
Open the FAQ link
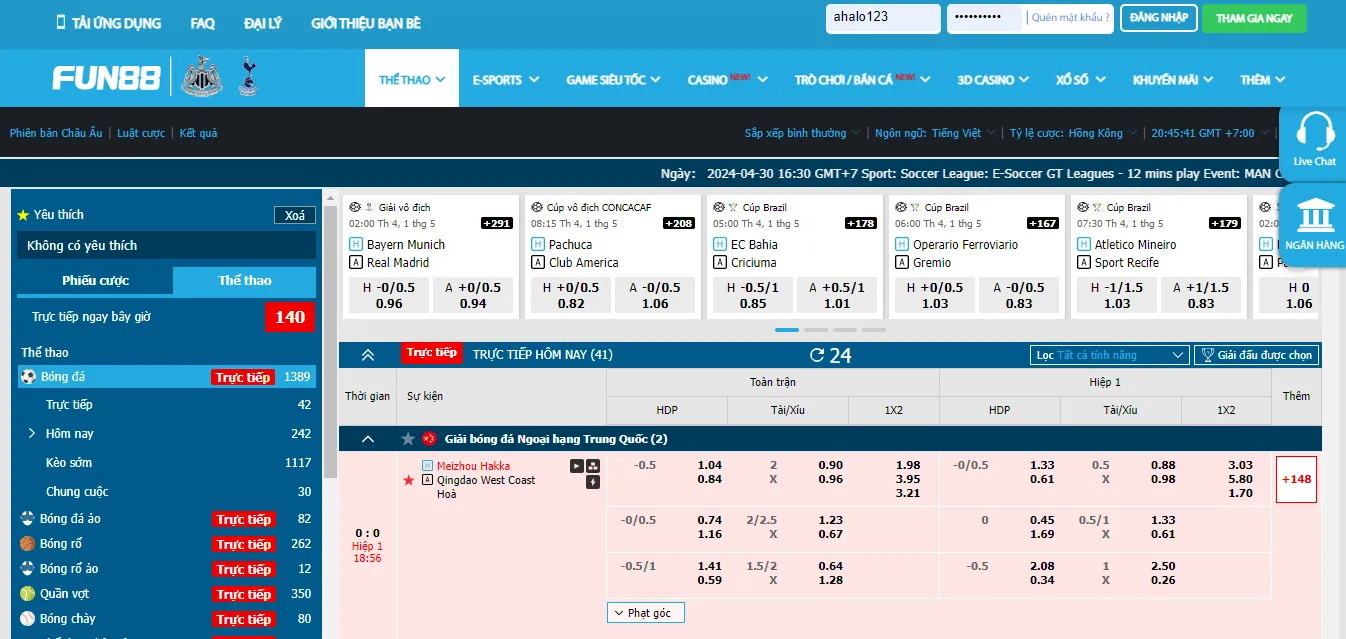coord(203,23)
